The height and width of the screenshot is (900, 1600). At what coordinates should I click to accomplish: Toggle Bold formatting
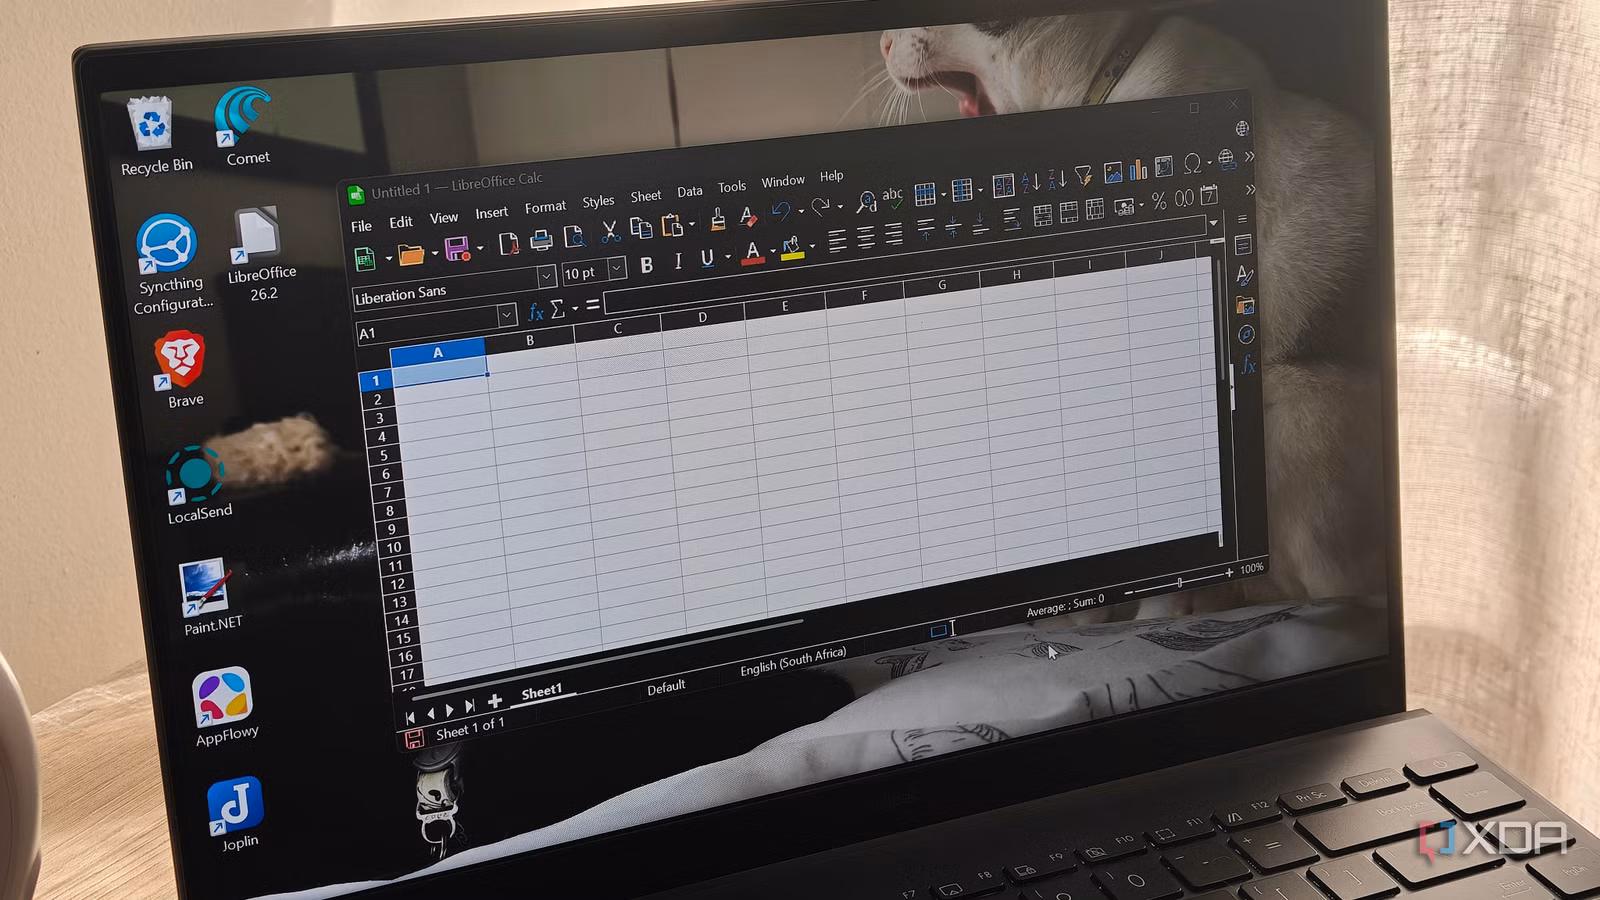(647, 265)
